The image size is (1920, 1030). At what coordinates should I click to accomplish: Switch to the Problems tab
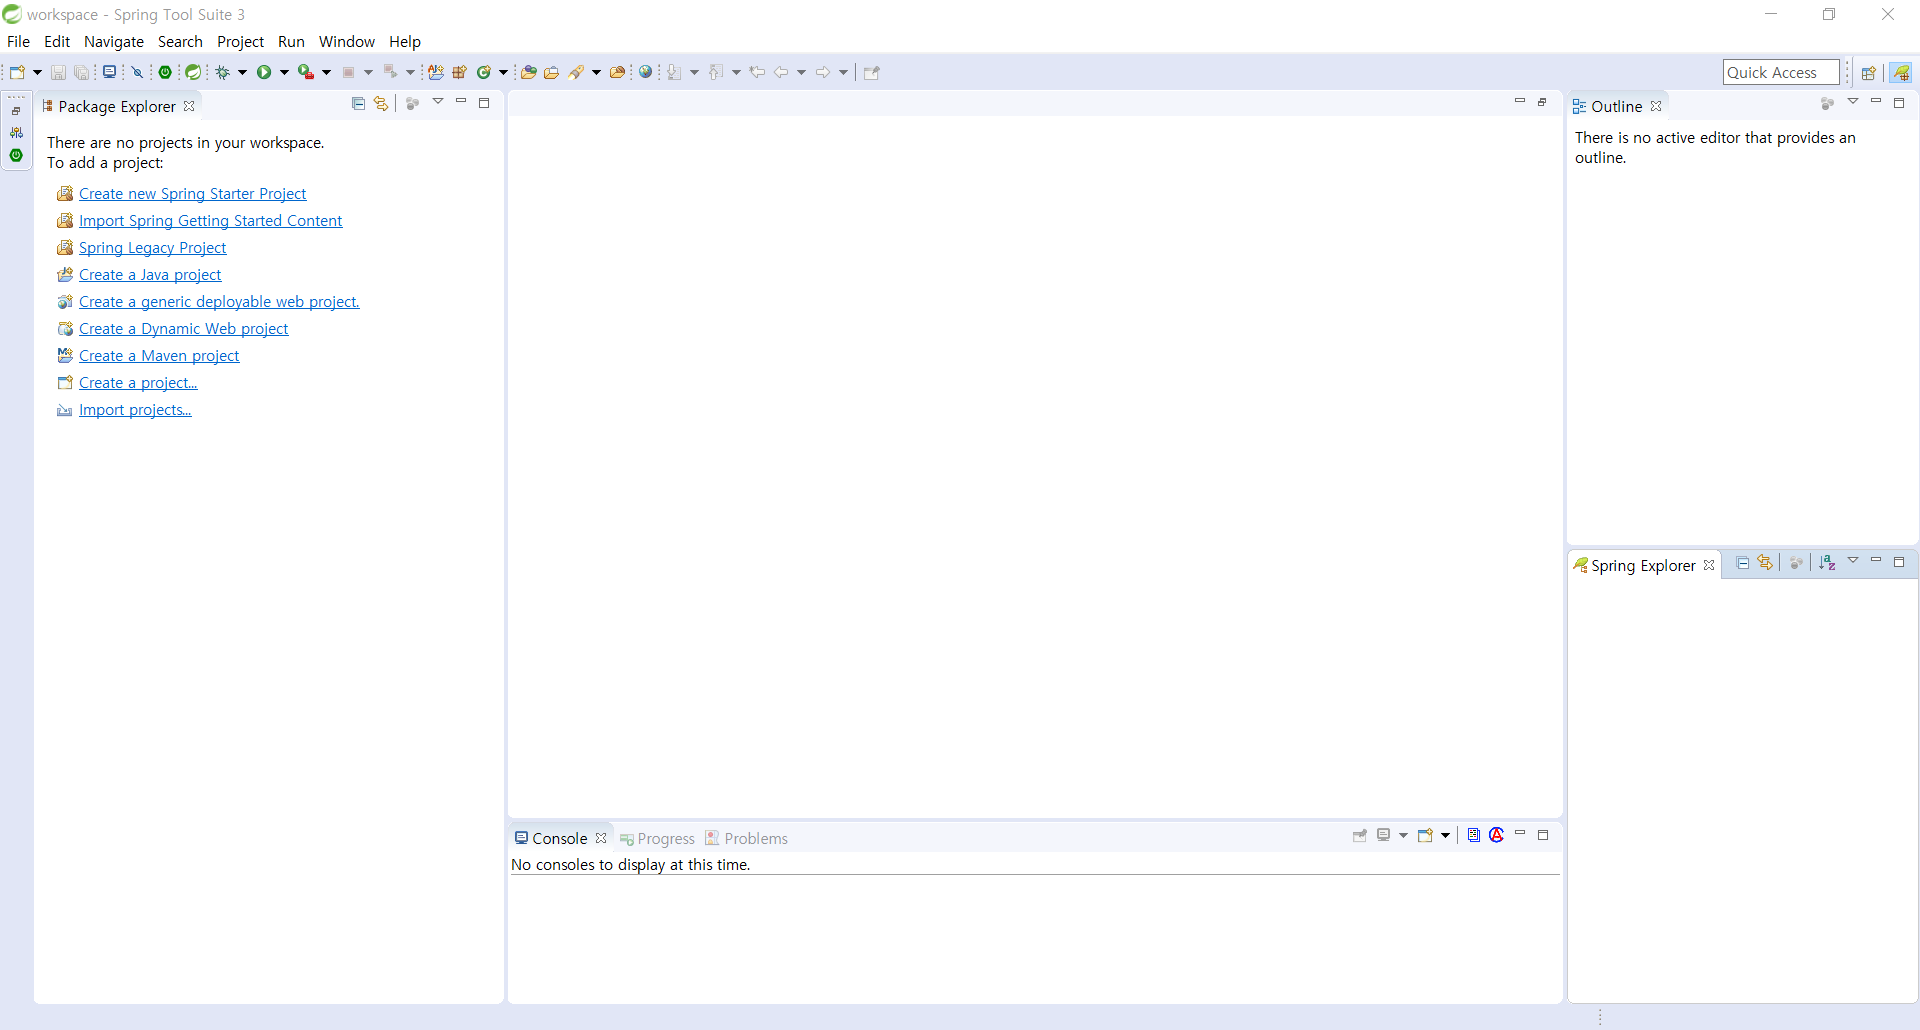point(746,838)
